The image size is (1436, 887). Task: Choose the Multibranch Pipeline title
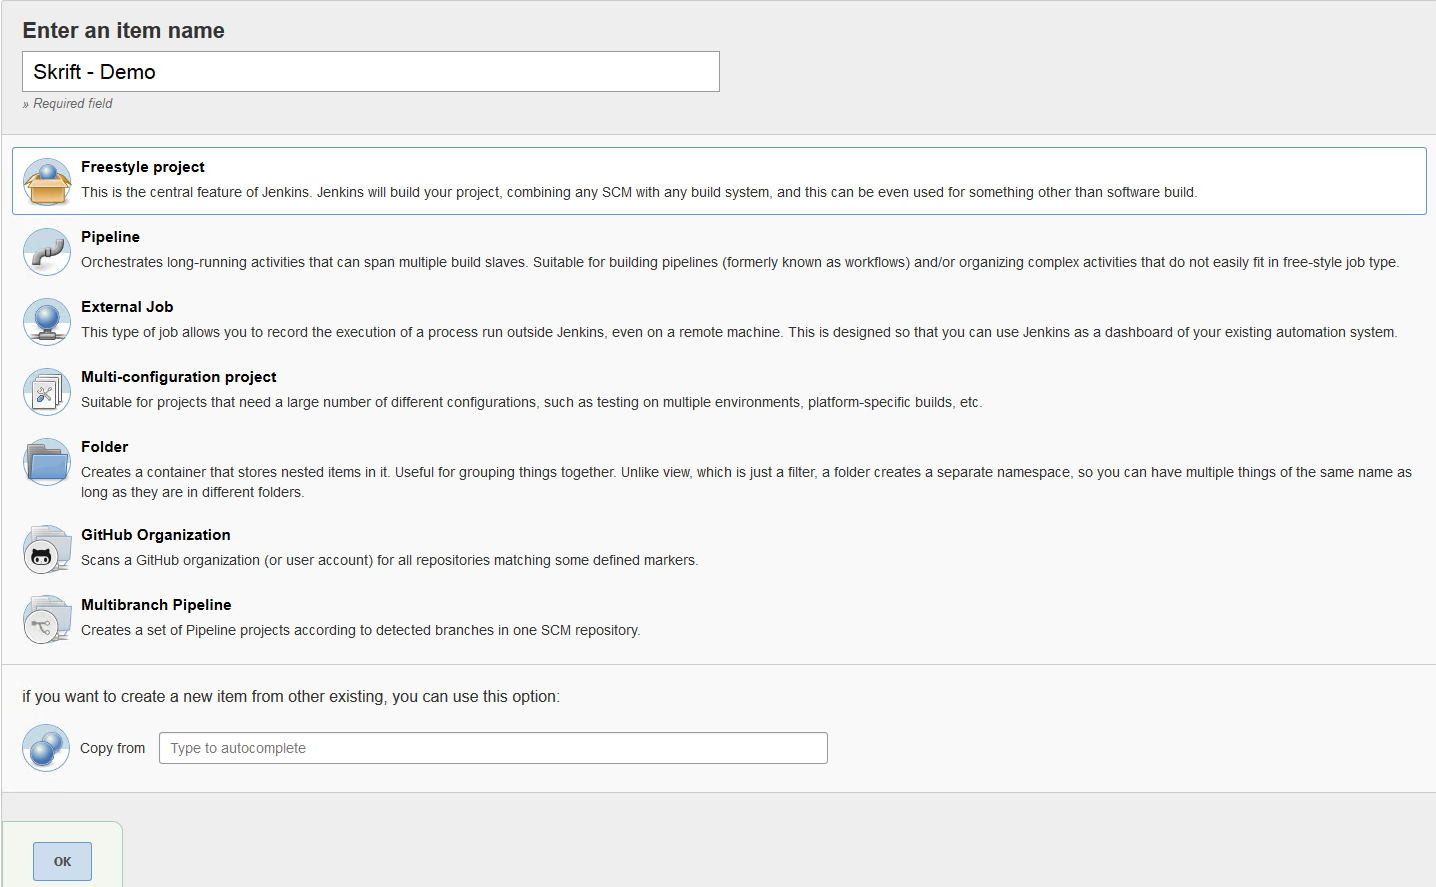coord(156,605)
